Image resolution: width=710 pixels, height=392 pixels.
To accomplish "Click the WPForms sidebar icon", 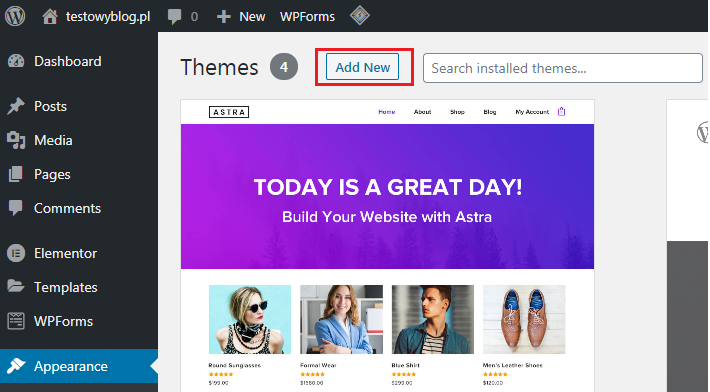I will point(16,321).
